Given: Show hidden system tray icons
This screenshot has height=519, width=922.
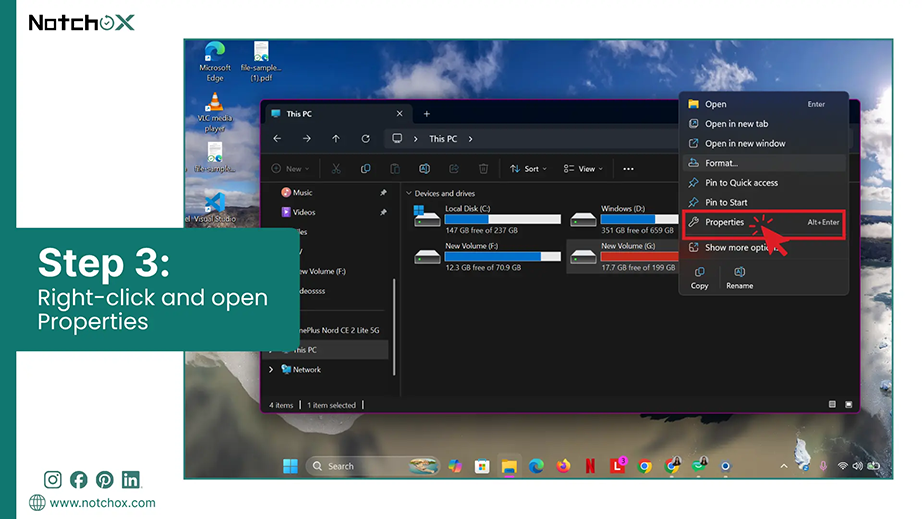Looking at the screenshot, I should 784,466.
